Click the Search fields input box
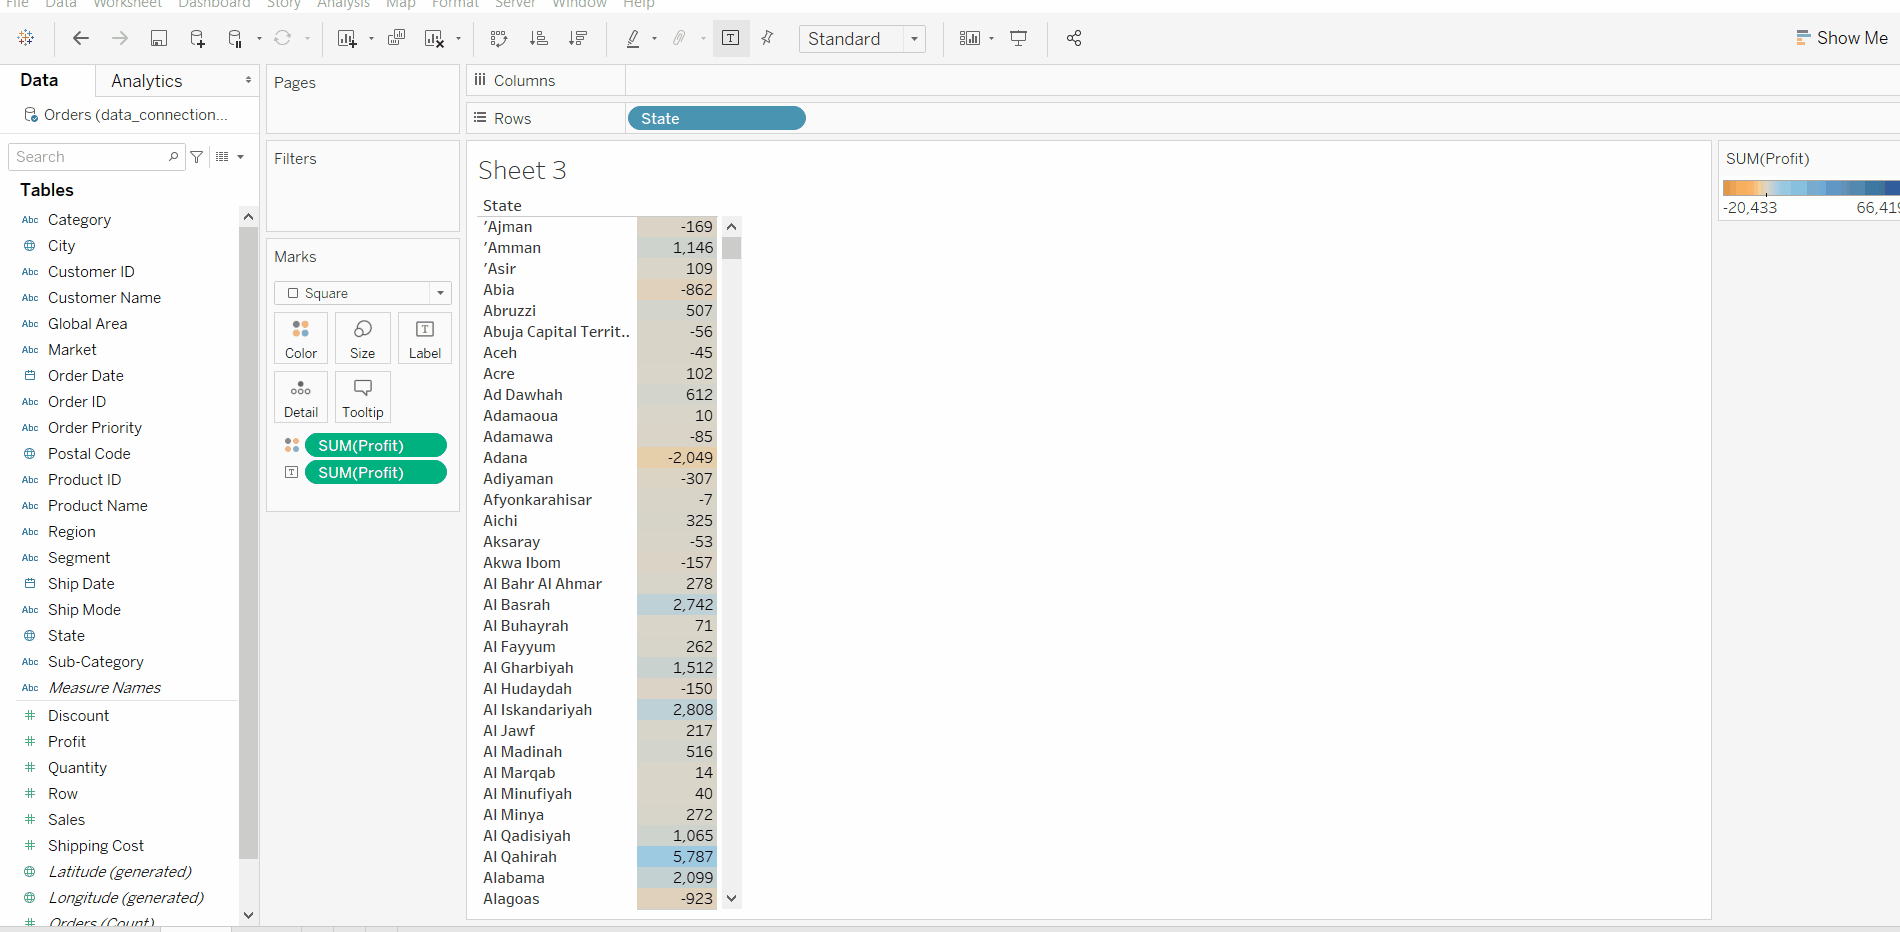The image size is (1900, 932). 96,157
